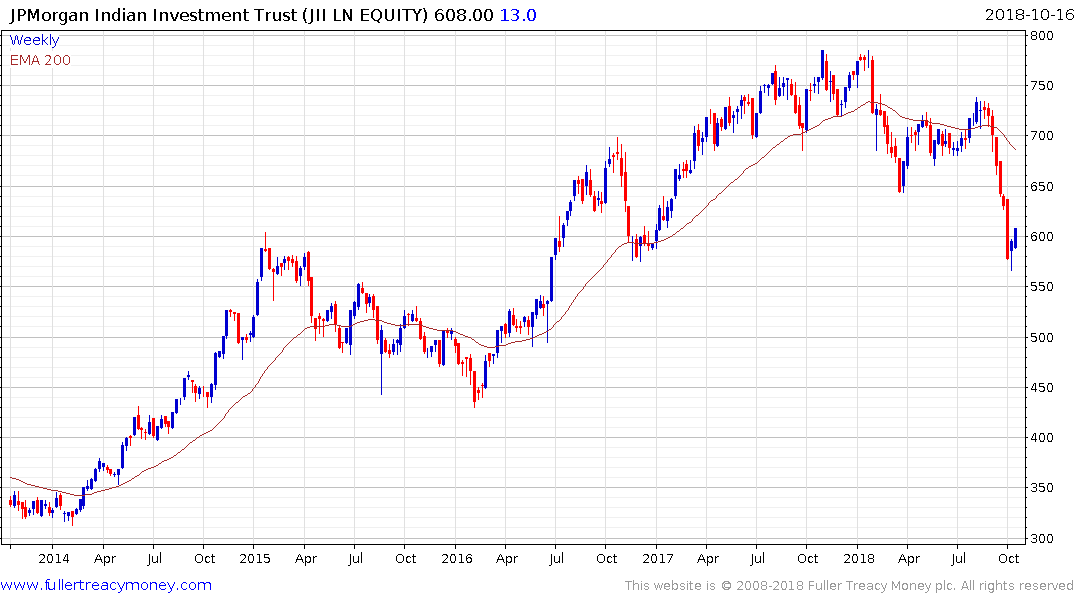The width and height of the screenshot is (1075, 600).
Task: Click the 300 price axis label
Action: coord(1042,538)
